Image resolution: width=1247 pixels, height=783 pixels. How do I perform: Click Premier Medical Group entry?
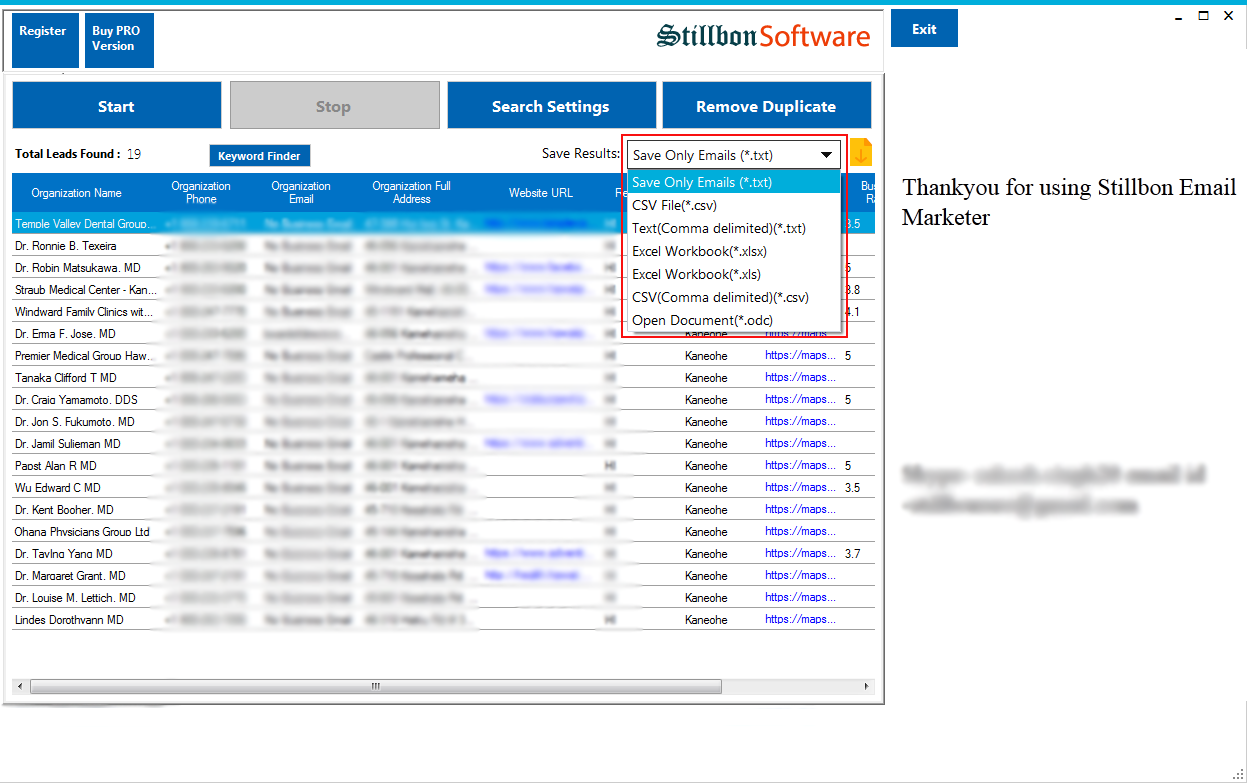(x=82, y=356)
